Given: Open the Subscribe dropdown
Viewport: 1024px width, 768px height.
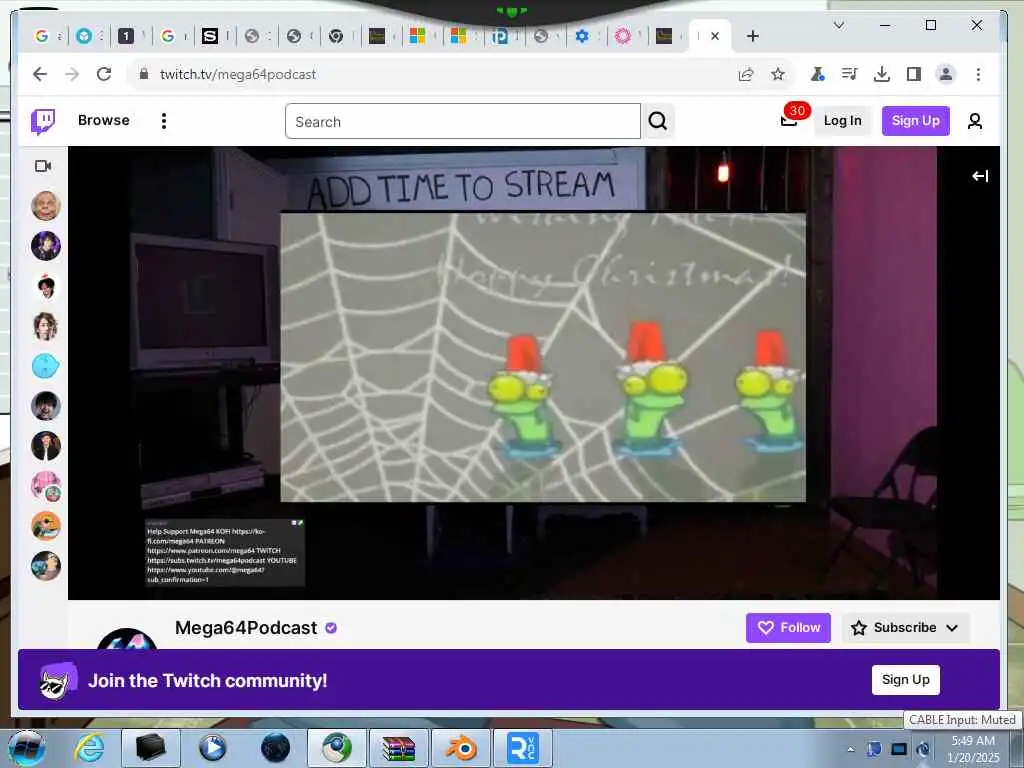Looking at the screenshot, I should [905, 628].
